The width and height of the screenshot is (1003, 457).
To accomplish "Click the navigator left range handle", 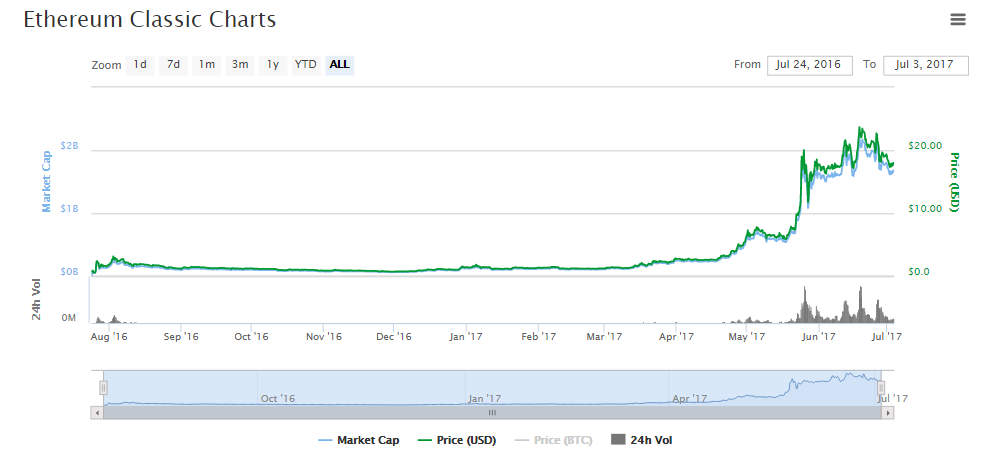I will tap(104, 387).
